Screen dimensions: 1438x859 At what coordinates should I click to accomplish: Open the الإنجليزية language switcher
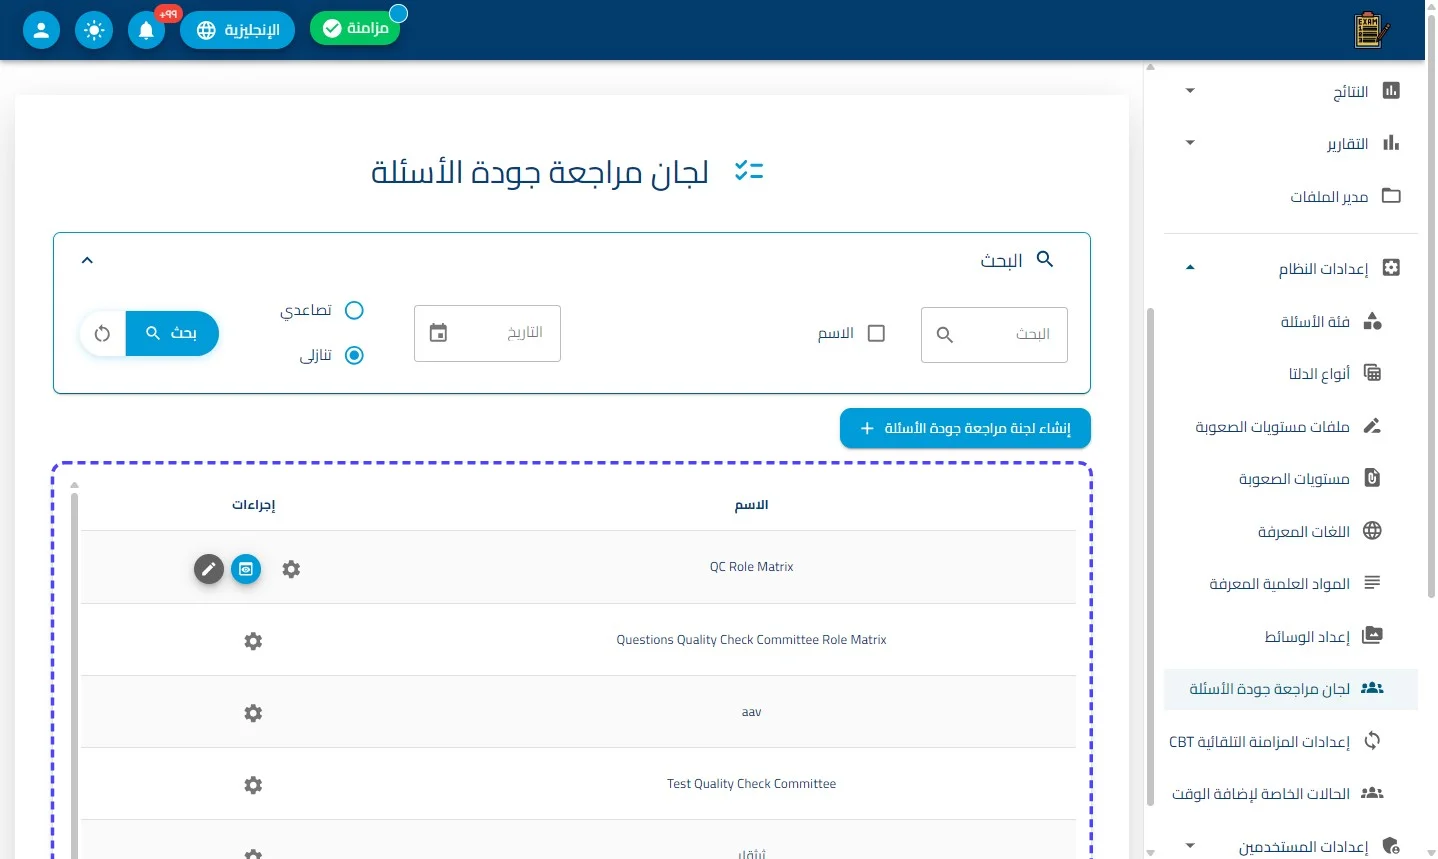pos(238,30)
